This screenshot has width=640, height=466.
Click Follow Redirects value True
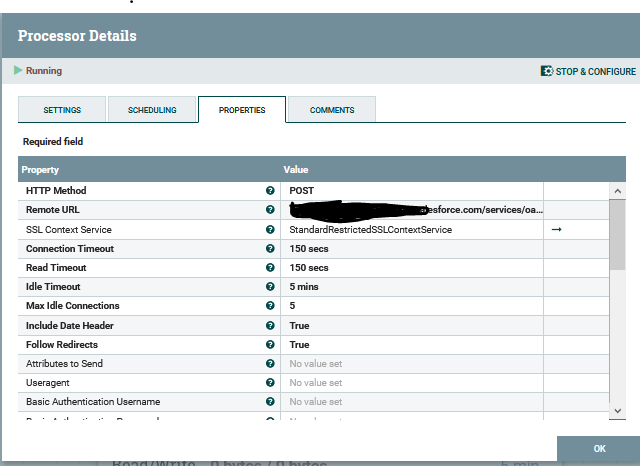point(299,344)
